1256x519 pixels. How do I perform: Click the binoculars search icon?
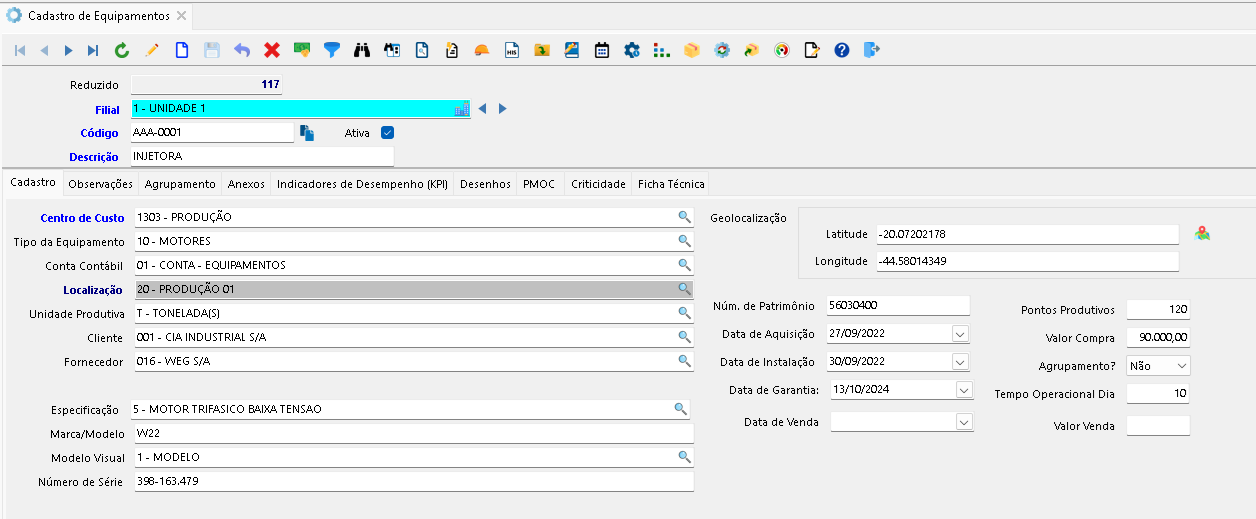coord(362,50)
